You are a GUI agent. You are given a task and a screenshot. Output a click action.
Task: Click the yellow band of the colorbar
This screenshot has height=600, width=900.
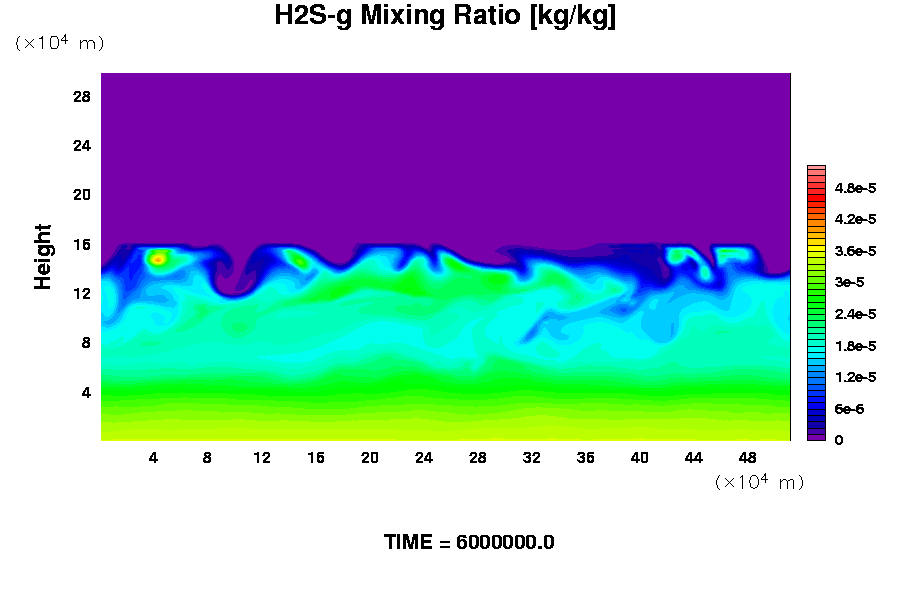tap(816, 245)
